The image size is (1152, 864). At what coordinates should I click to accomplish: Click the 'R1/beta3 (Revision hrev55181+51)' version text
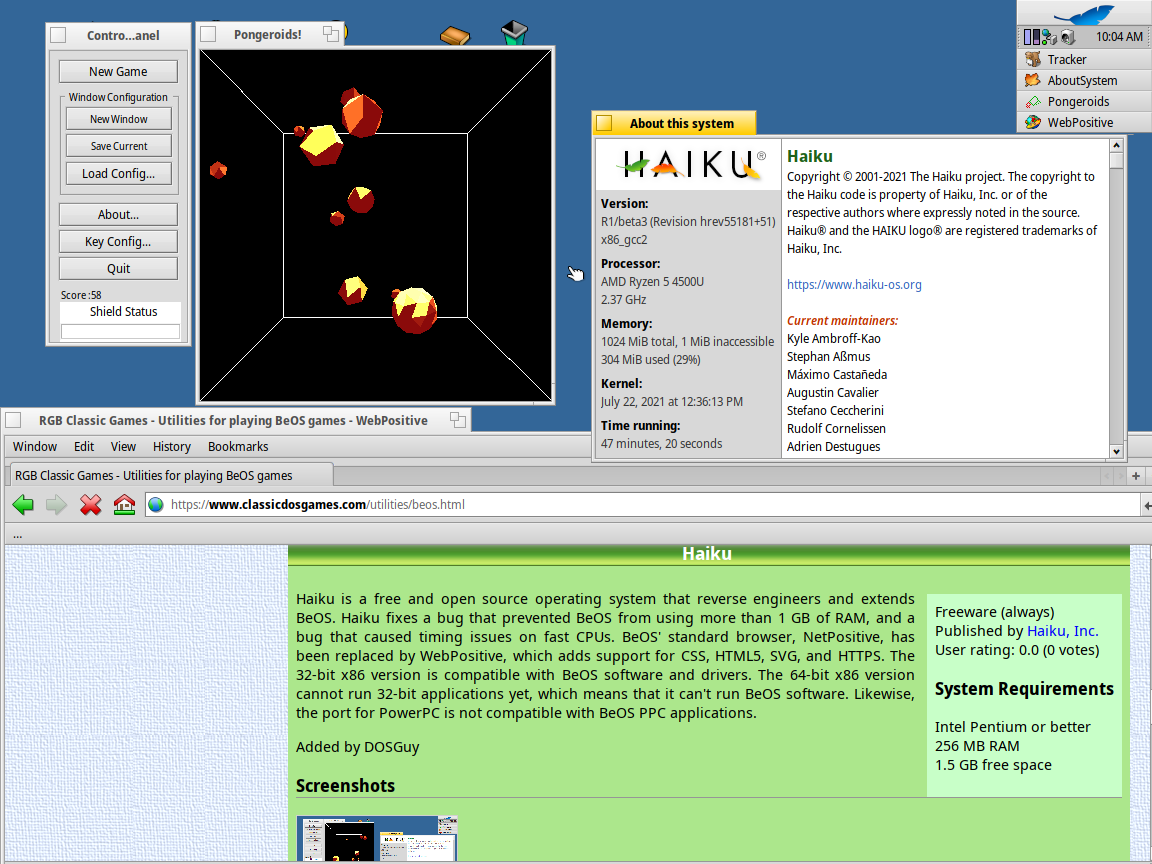pyautogui.click(x=688, y=221)
